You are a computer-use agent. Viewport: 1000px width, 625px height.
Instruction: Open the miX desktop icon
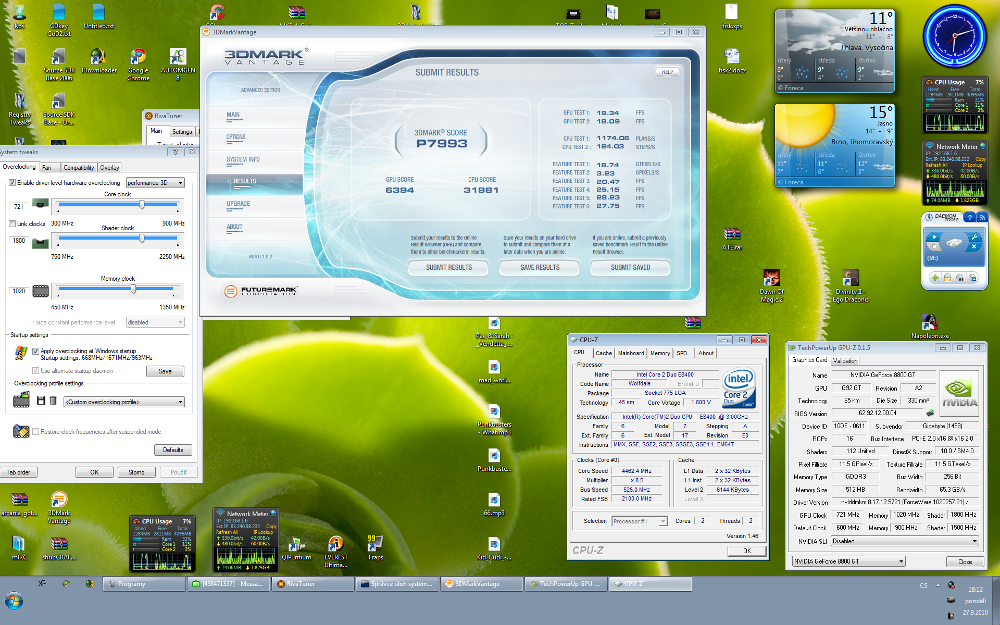click(18, 543)
